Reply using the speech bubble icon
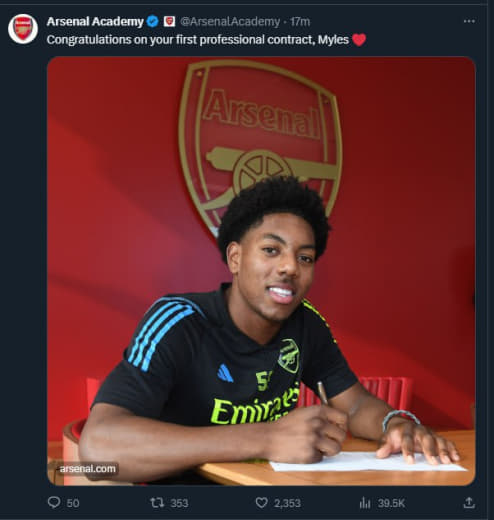Screen dimensions: 494x520 point(54,502)
